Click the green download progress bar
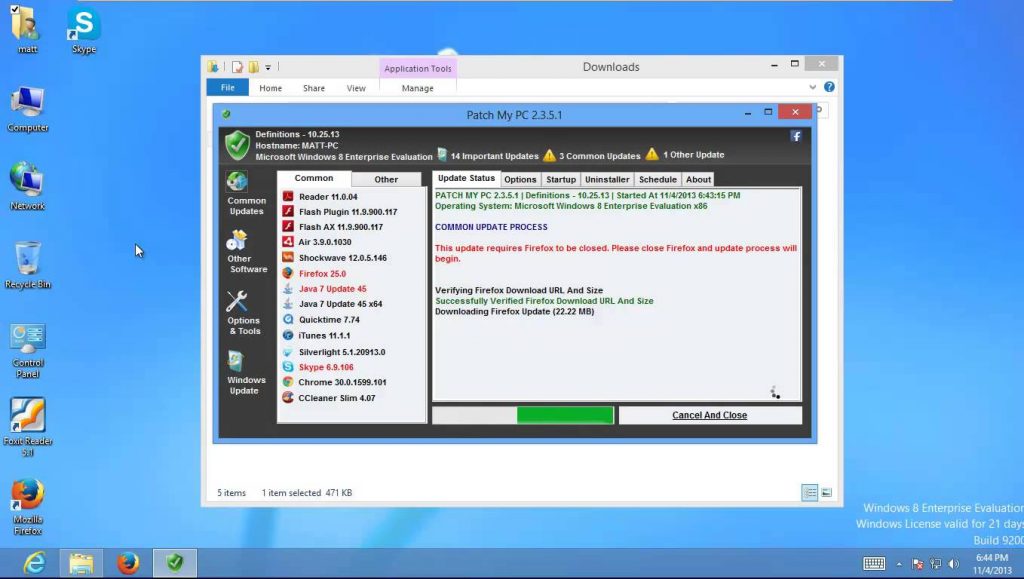The height and width of the screenshot is (579, 1024). tap(565, 415)
